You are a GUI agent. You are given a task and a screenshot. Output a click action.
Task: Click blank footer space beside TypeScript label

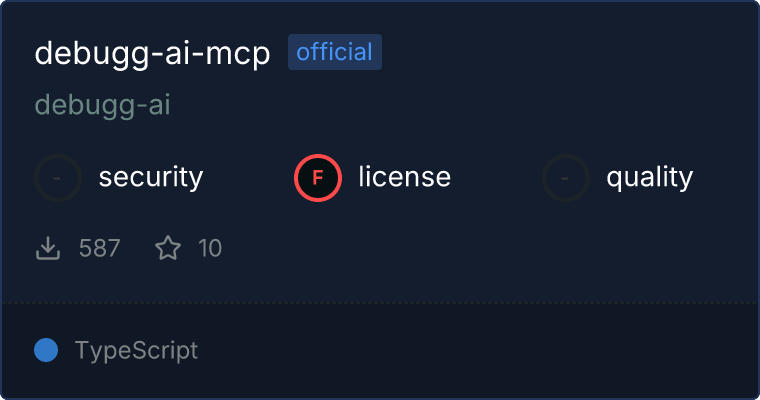point(475,351)
